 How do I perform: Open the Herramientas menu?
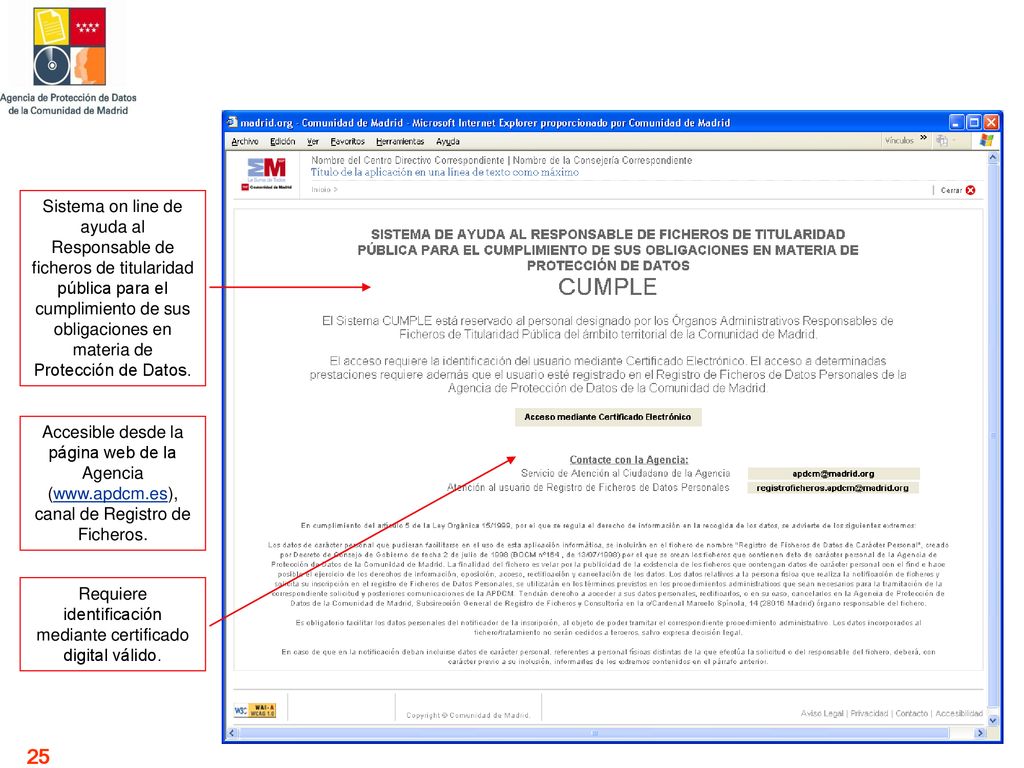click(400, 142)
